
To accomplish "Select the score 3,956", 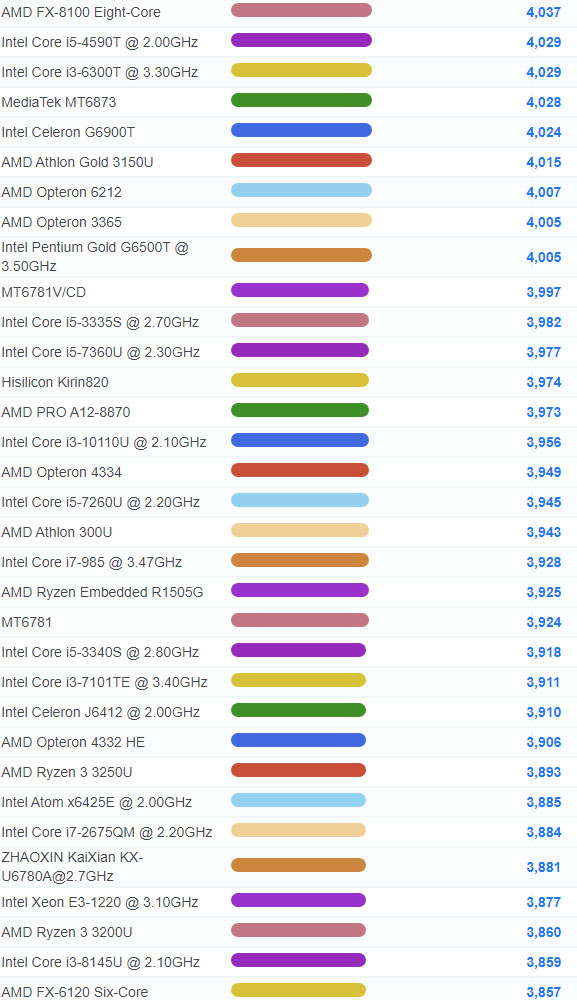I will [543, 442].
